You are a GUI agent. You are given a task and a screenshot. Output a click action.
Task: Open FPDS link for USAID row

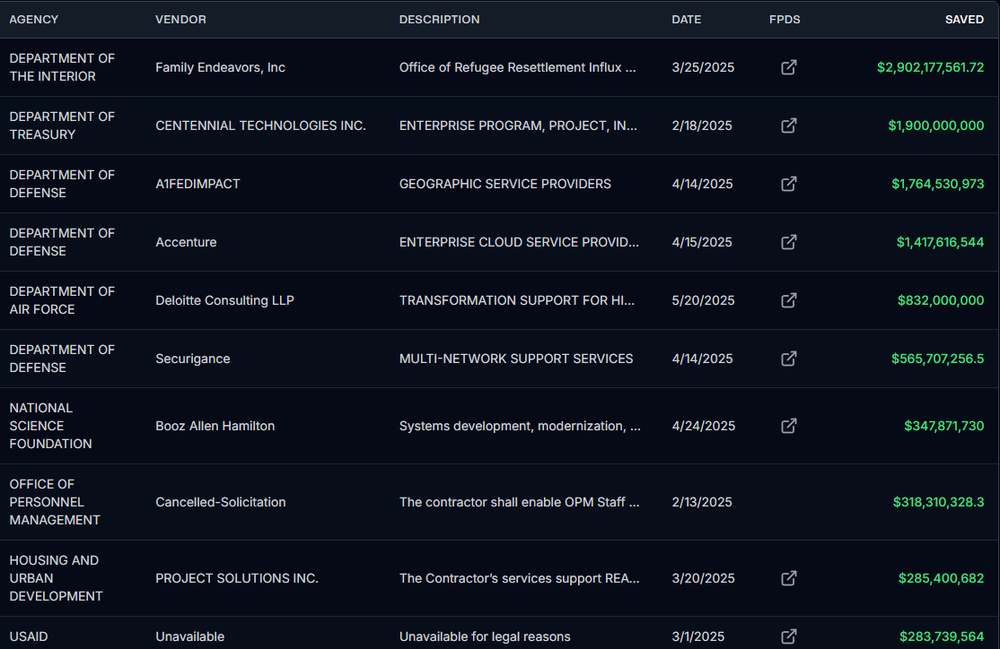[x=788, y=636]
